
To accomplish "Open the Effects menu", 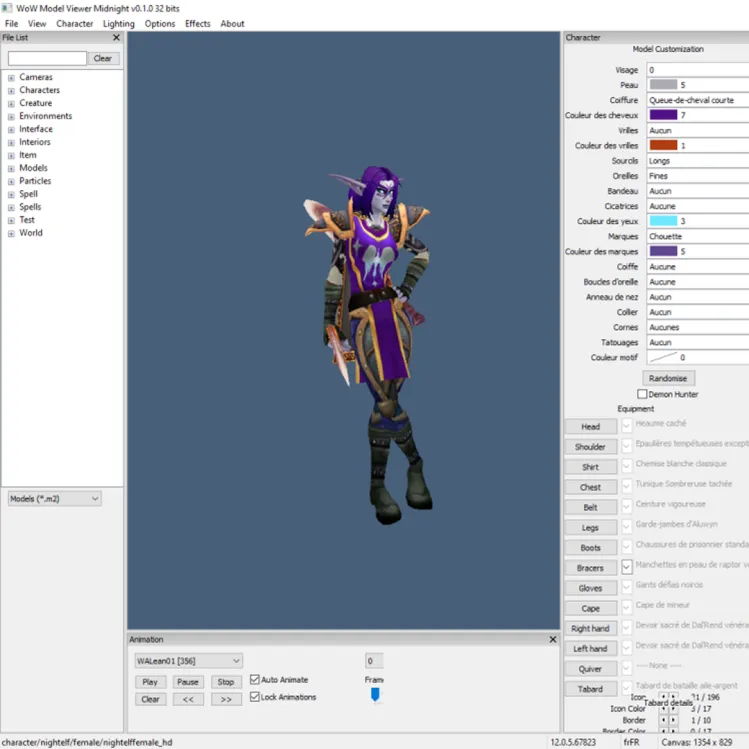I will point(198,23).
